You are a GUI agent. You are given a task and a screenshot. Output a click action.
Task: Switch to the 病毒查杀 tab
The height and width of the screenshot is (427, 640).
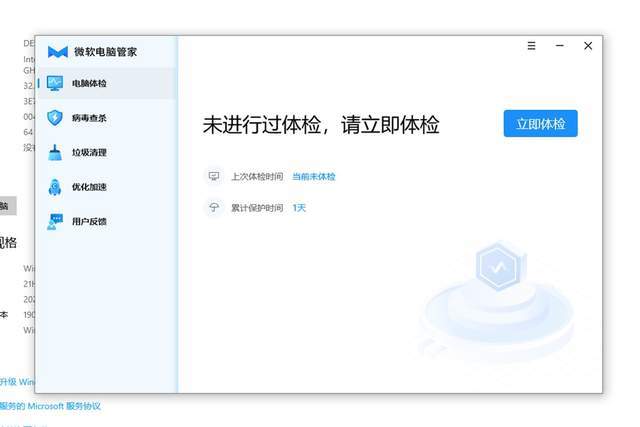(x=107, y=118)
